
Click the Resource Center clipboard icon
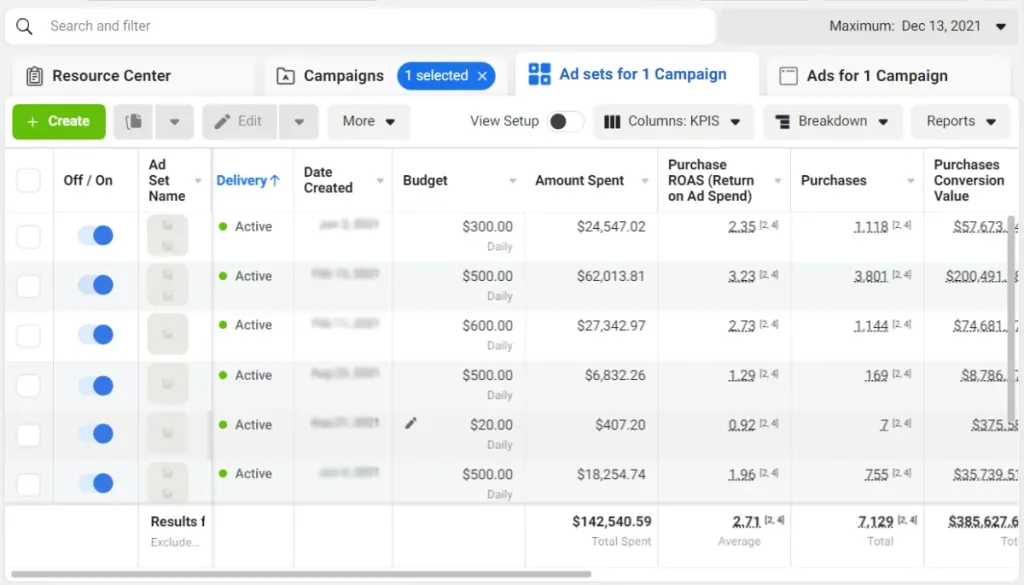(x=35, y=76)
